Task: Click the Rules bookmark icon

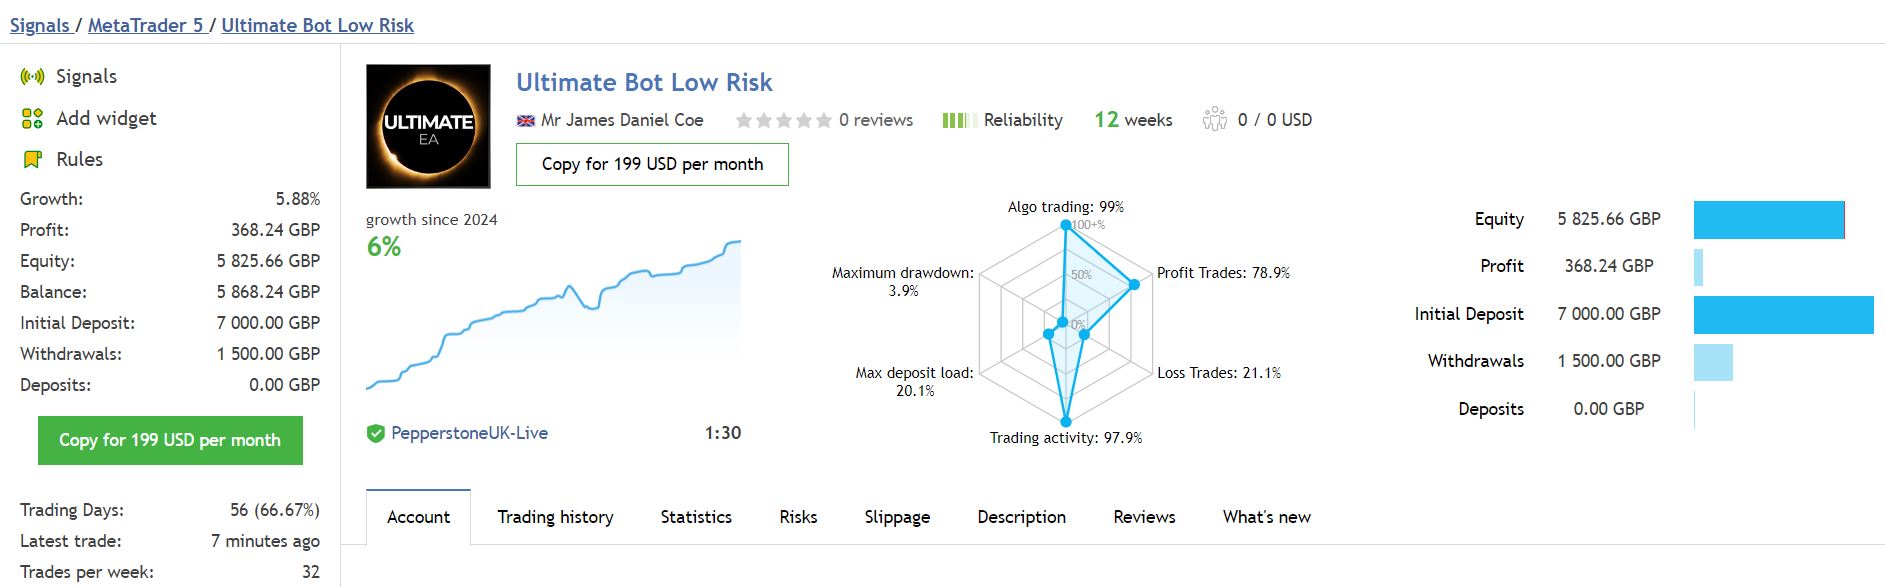Action: 33,158
